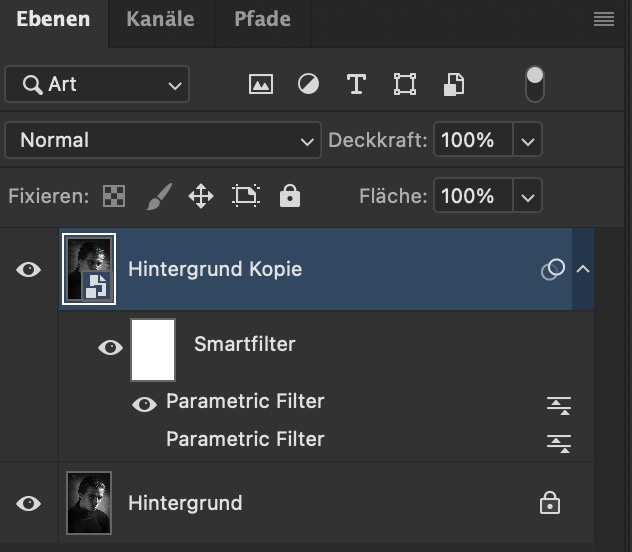Hide the Smartfilter effects
Viewport: 632px width, 552px height.
click(110, 347)
